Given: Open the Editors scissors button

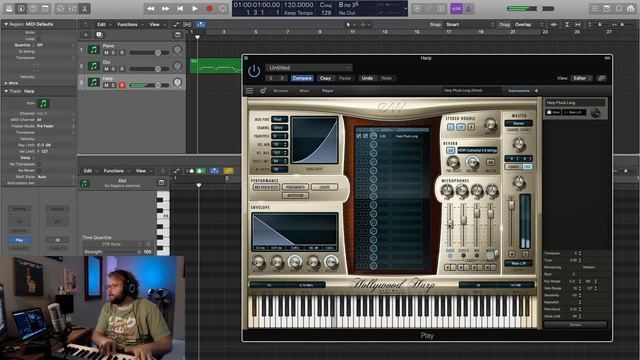Looking at the screenshot, I should [x=84, y=8].
